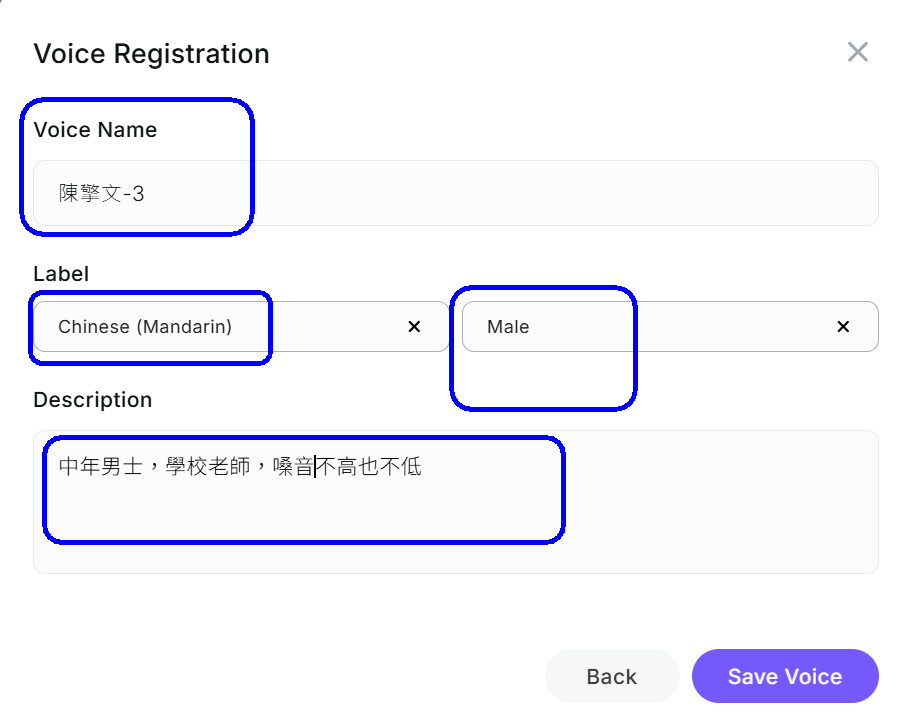Click the "Label" section heading
Image resolution: width=904 pixels, height=727 pixels.
[61, 273]
